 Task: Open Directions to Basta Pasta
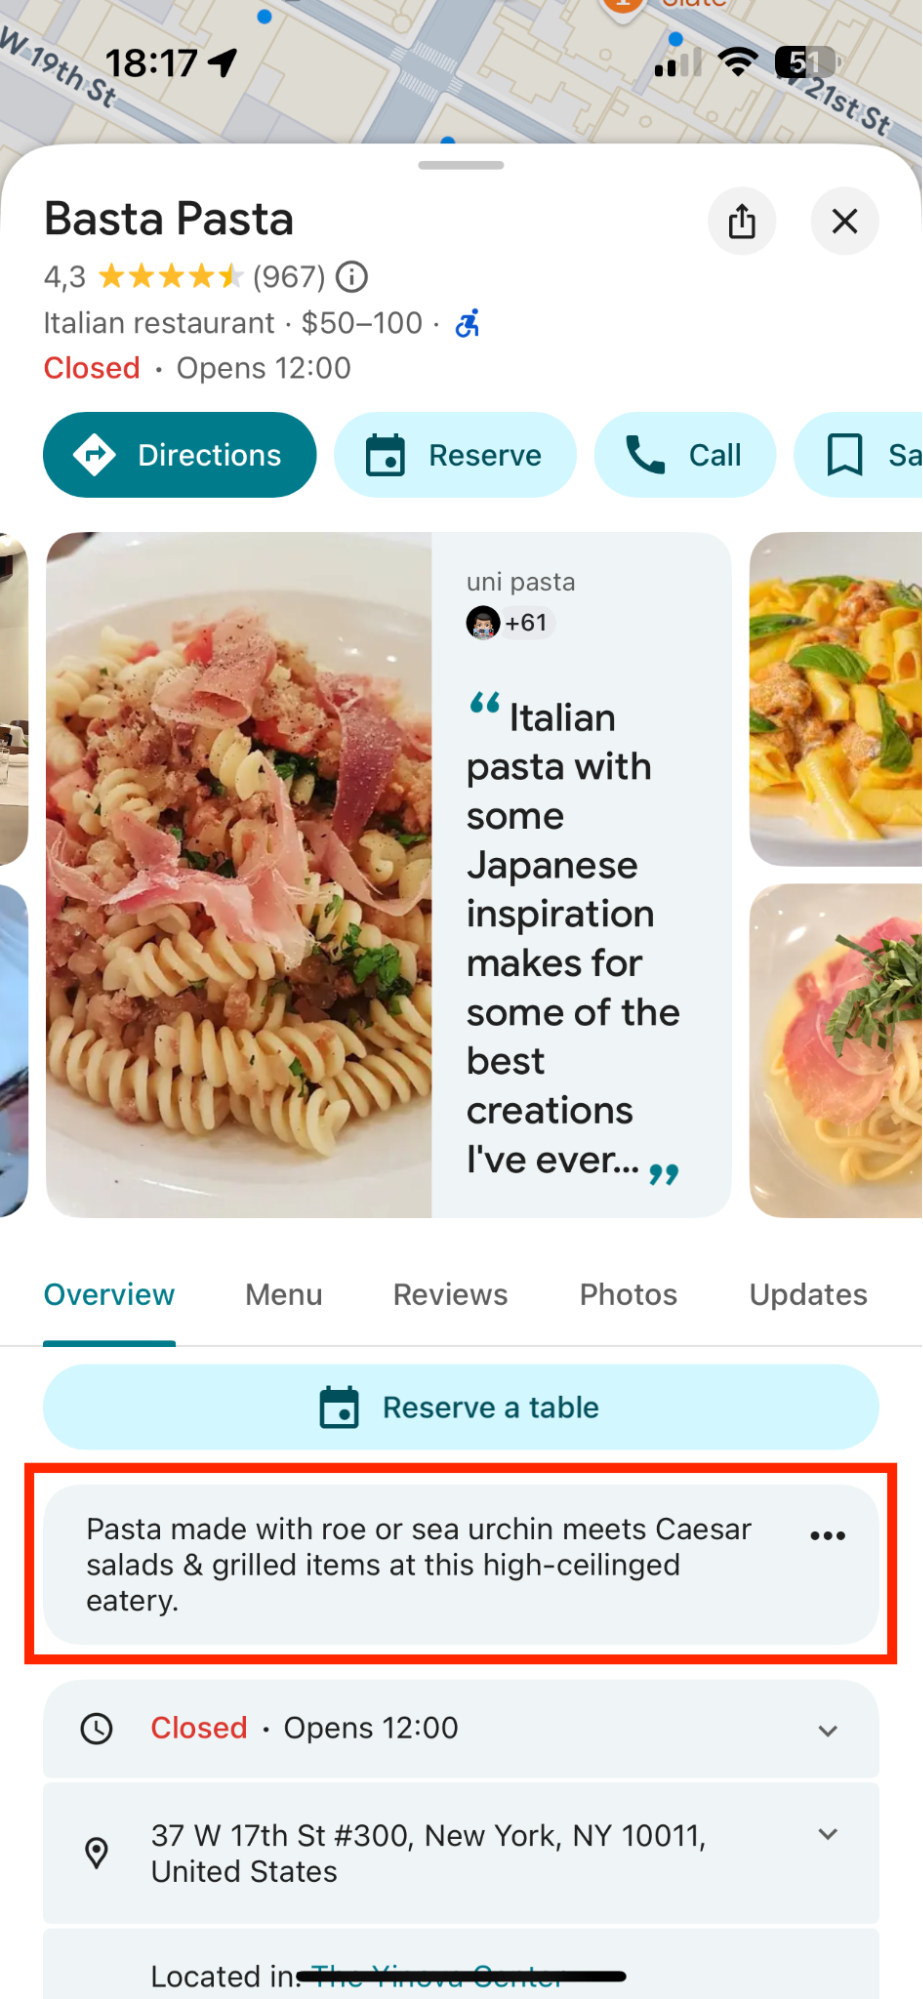coord(180,455)
